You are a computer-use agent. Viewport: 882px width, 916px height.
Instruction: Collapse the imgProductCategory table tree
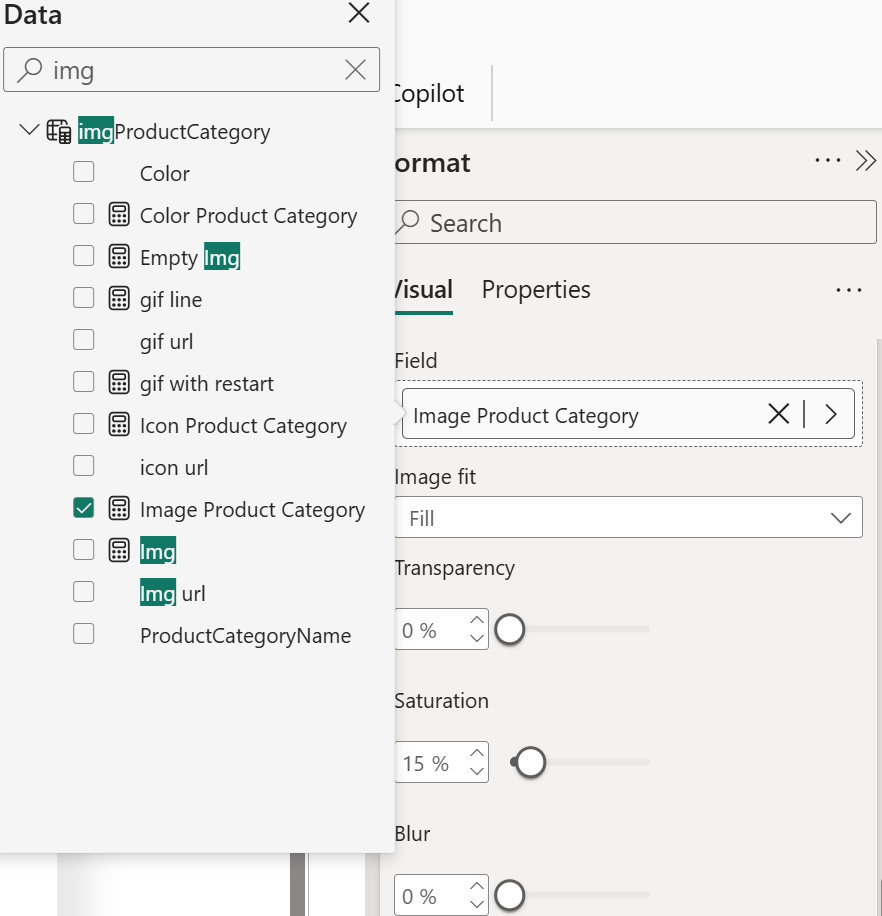[x=29, y=129]
